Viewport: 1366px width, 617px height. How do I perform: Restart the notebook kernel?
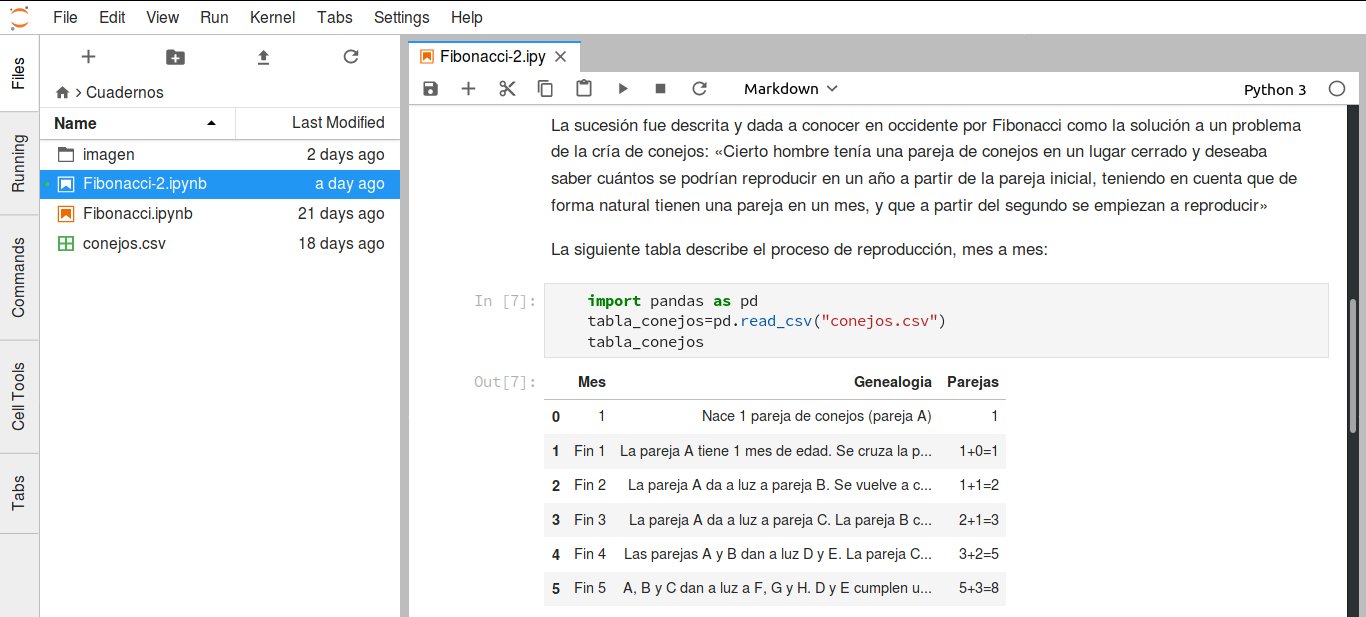699,88
